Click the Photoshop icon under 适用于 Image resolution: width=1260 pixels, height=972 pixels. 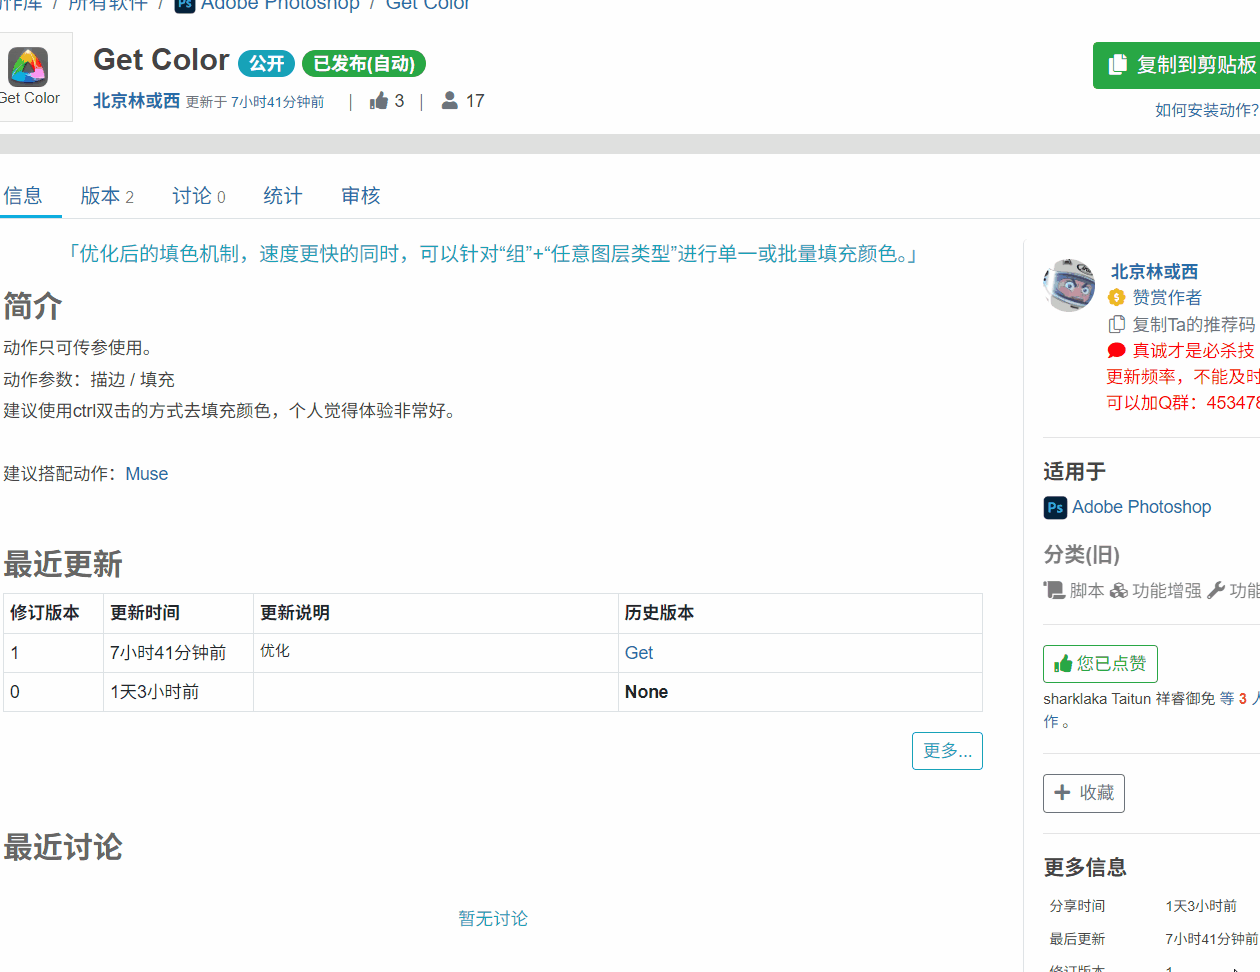coord(1055,508)
